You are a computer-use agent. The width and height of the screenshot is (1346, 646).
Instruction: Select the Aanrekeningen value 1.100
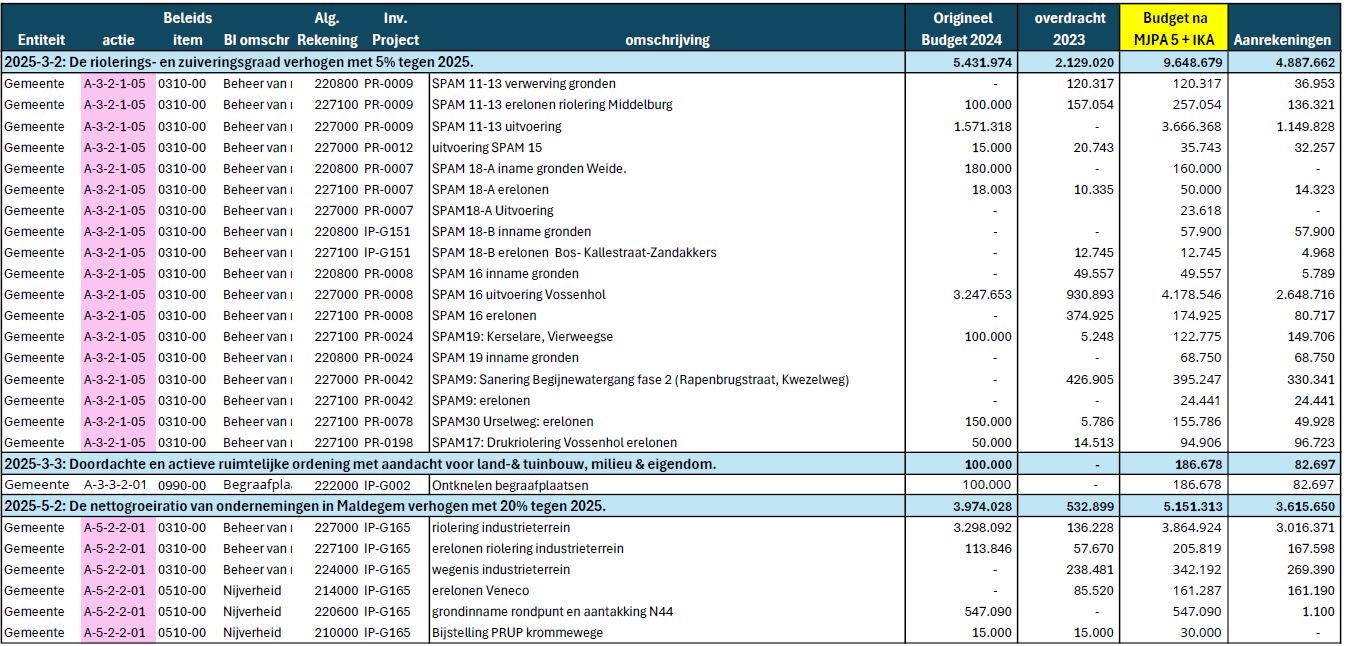coord(1318,611)
